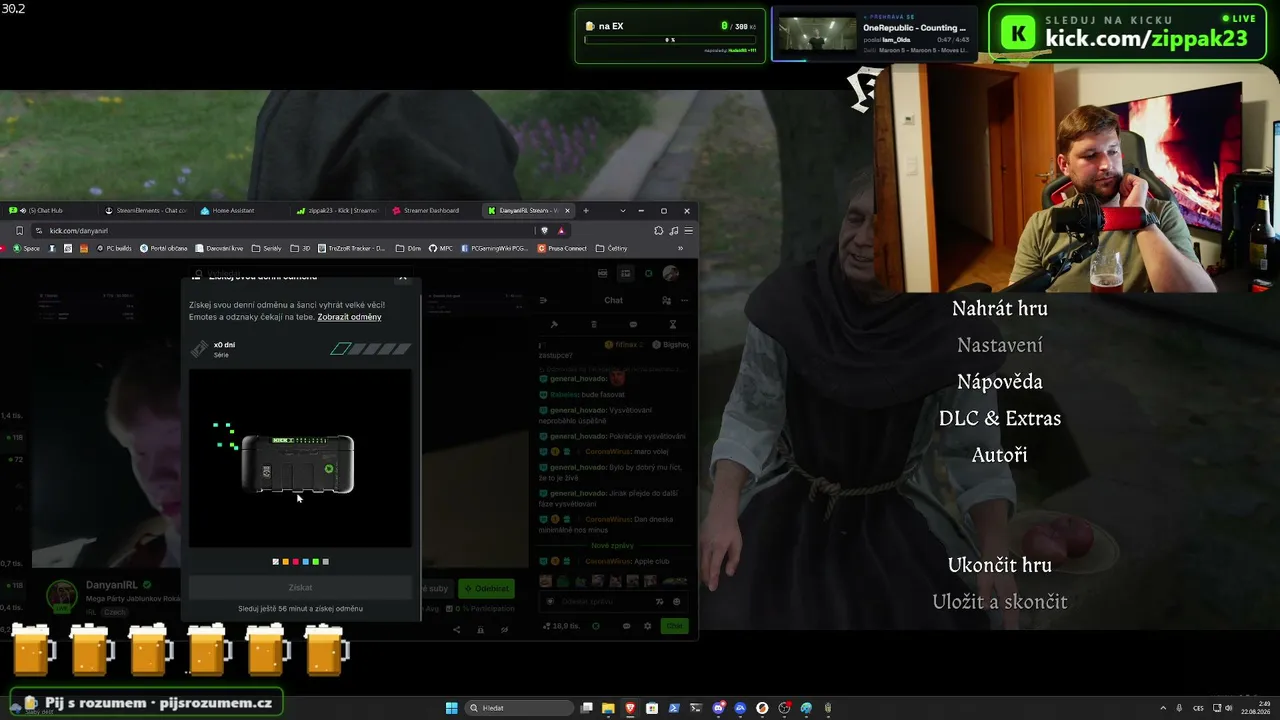This screenshot has height=720, width=1280.
Task: Click the Windows taskbar Hledat search box
Action: (x=521, y=708)
